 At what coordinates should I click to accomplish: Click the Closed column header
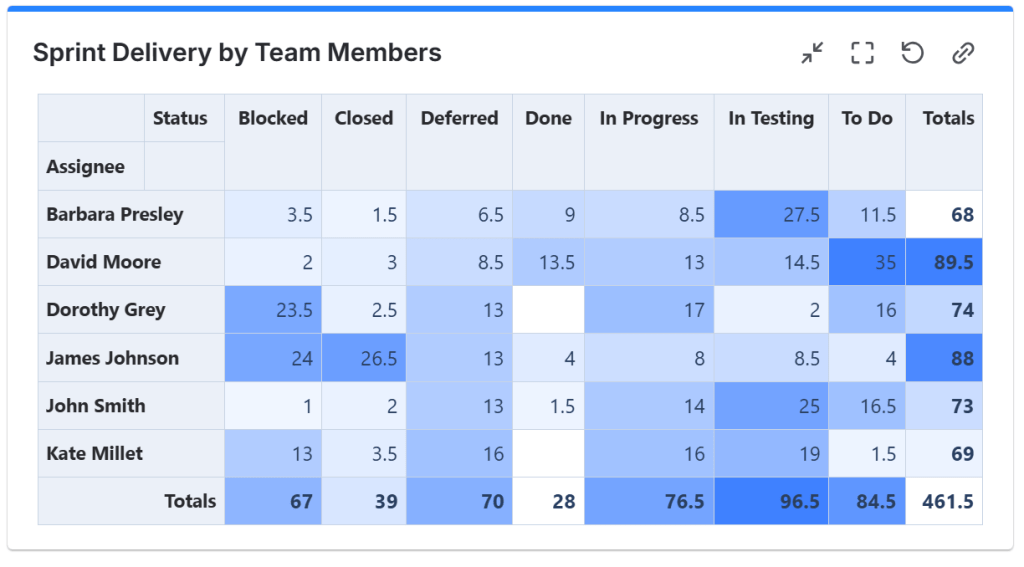(x=364, y=118)
